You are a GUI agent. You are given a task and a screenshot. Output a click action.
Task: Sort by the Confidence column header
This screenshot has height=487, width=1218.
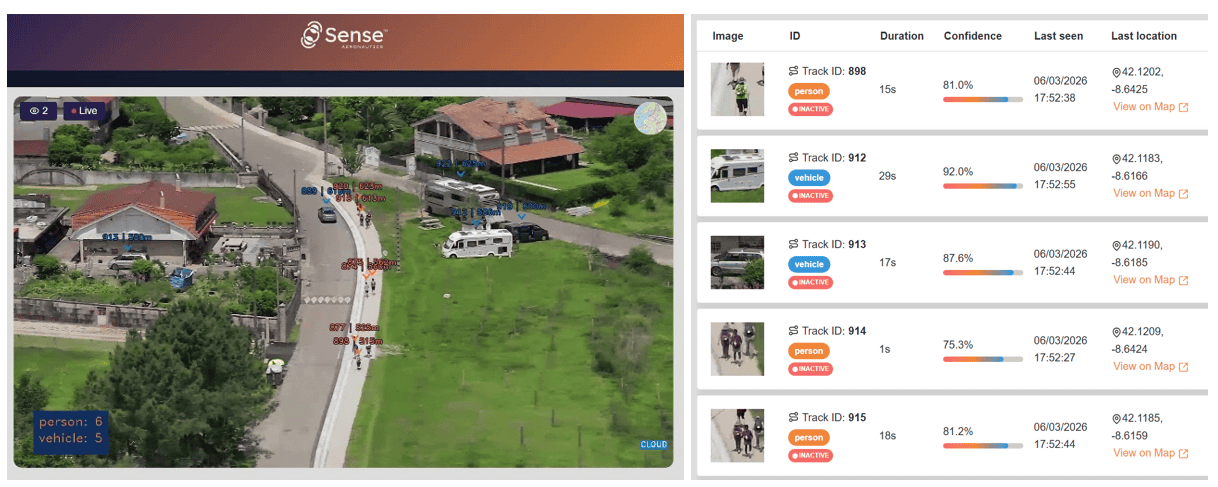click(x=973, y=36)
